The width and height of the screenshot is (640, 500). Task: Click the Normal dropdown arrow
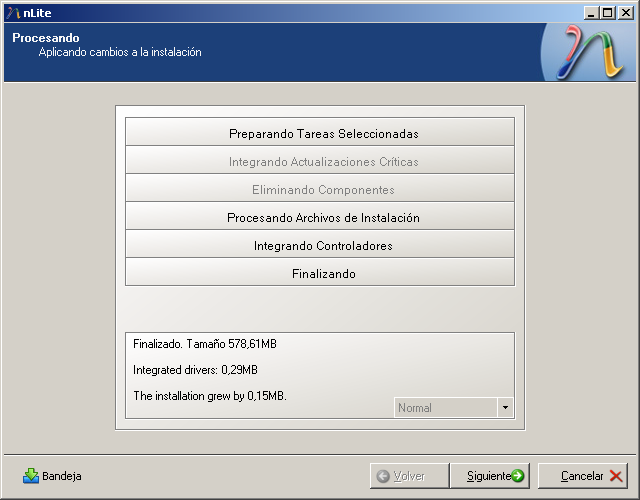[x=505, y=407]
